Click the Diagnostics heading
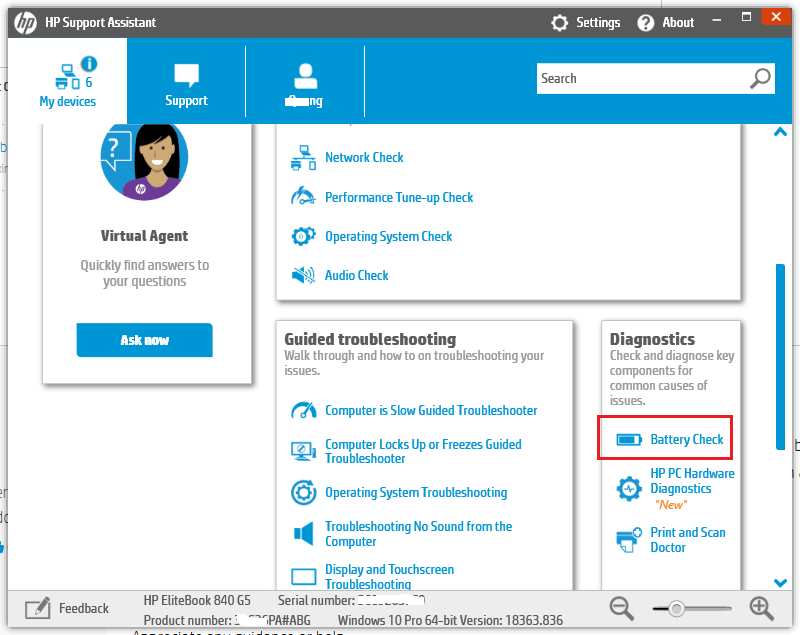The image size is (800, 635). pyautogui.click(x=653, y=339)
